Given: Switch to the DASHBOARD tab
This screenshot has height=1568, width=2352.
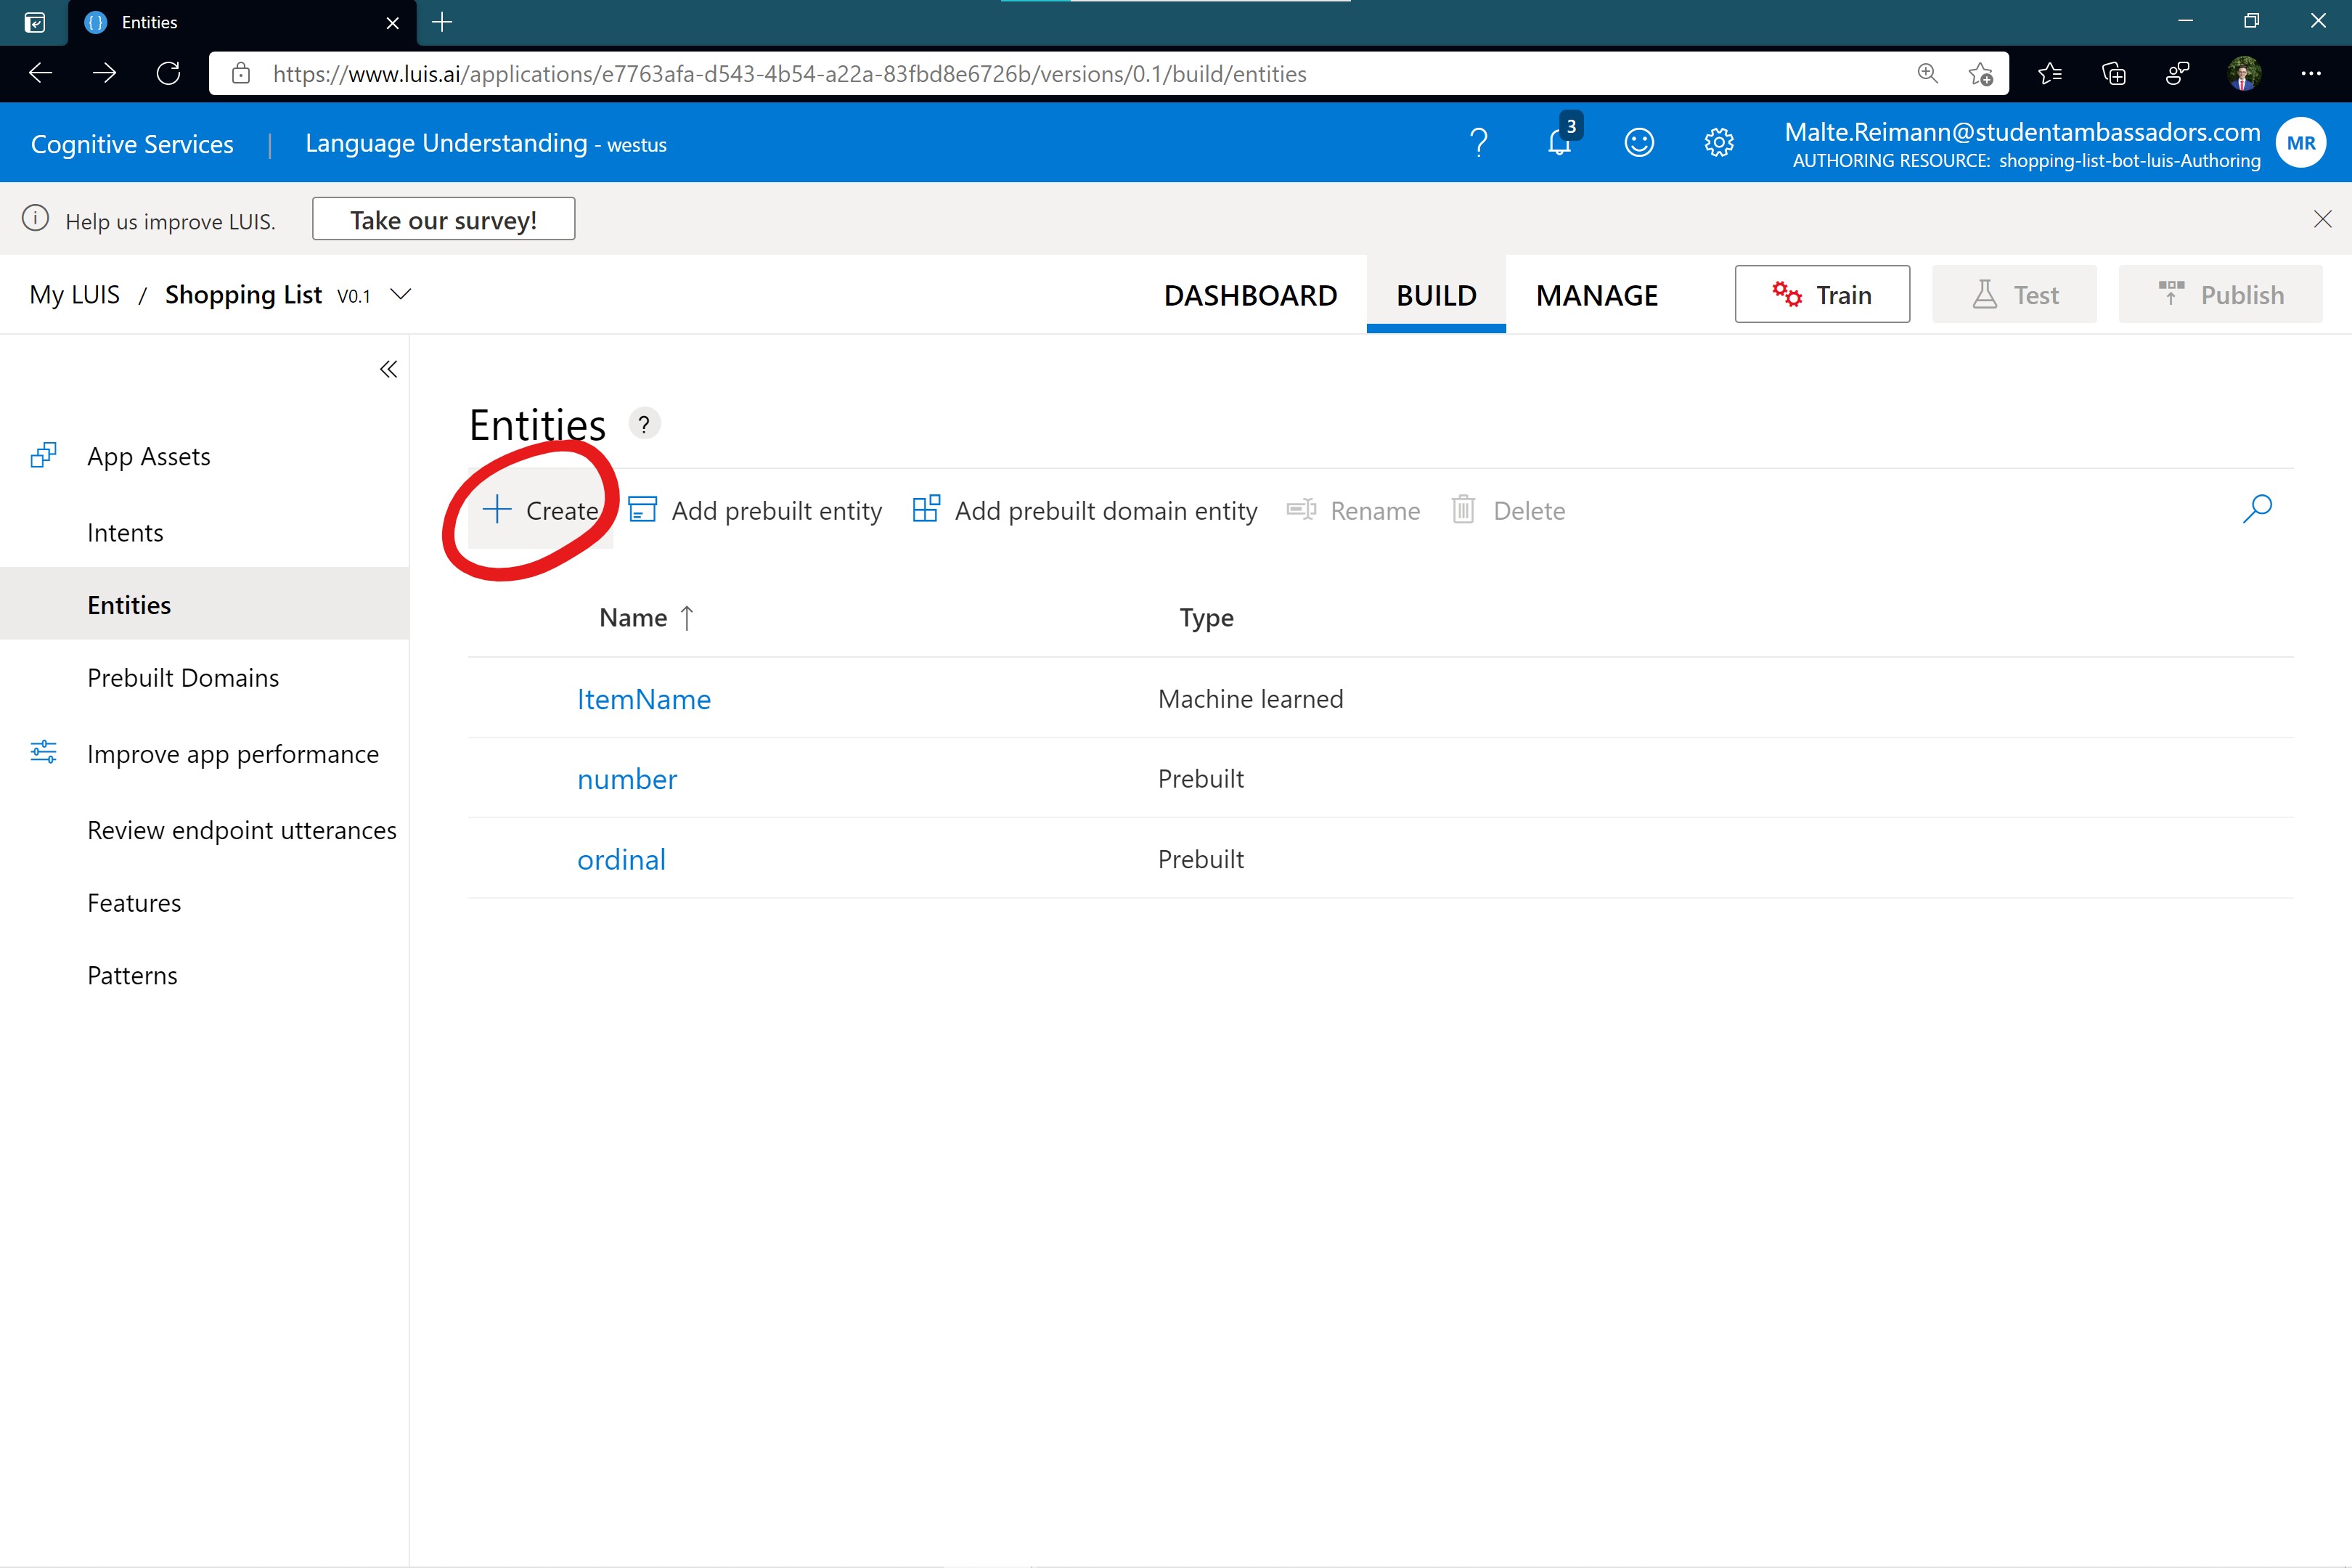Looking at the screenshot, I should tap(1250, 295).
